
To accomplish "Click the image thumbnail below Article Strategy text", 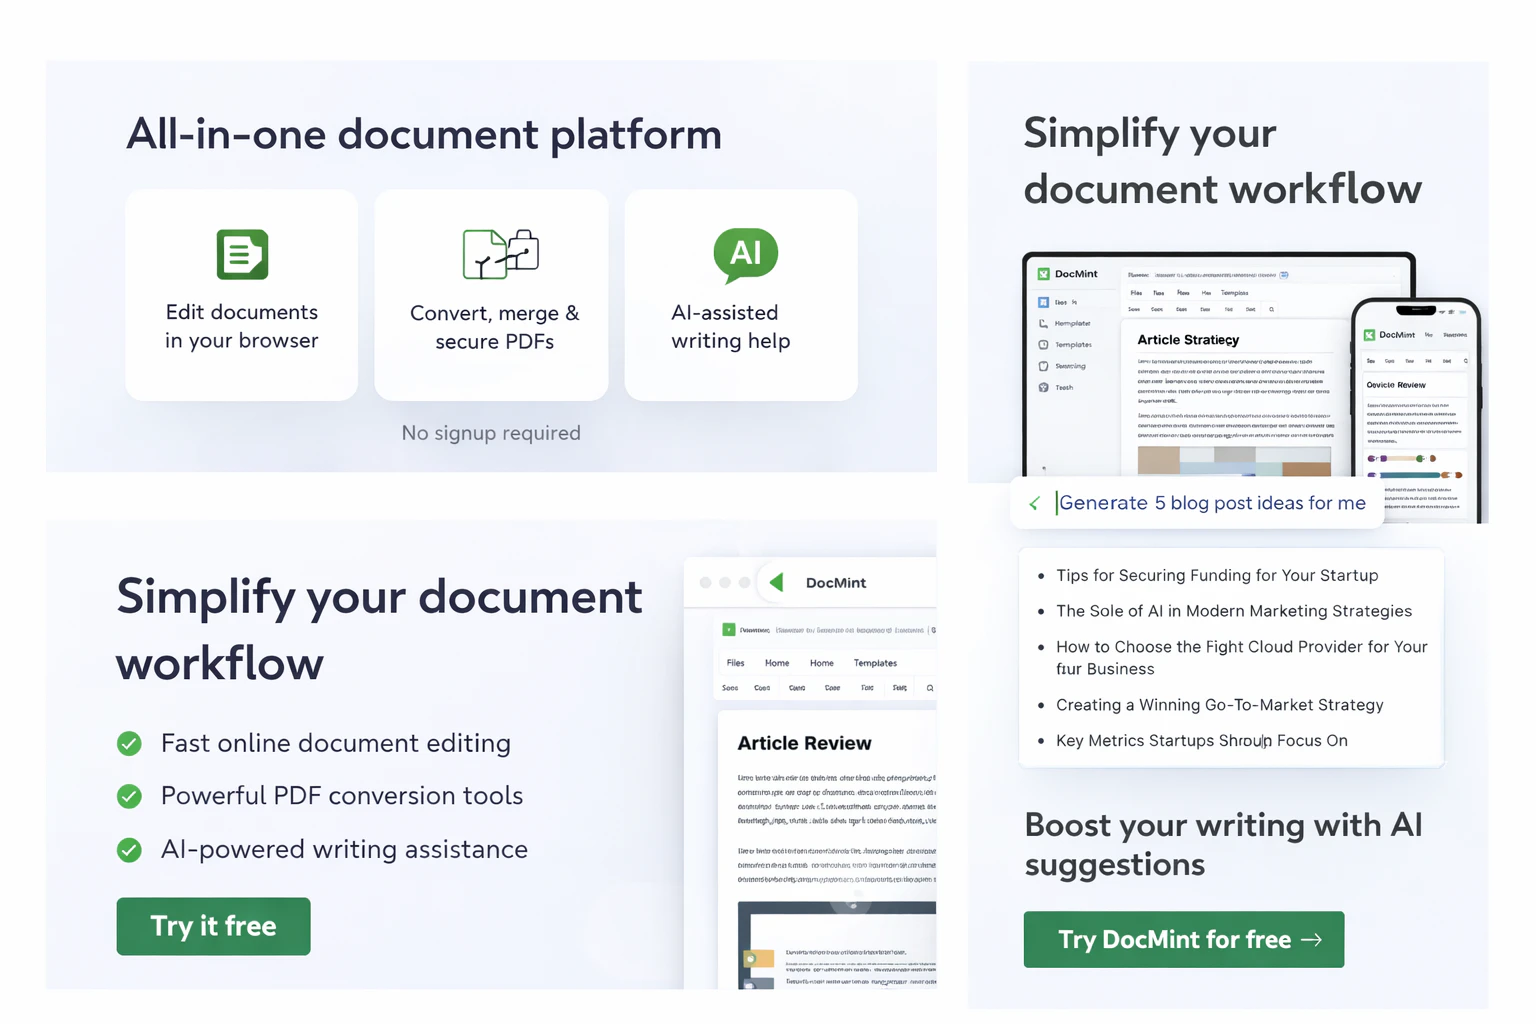I will pos(1234,460).
